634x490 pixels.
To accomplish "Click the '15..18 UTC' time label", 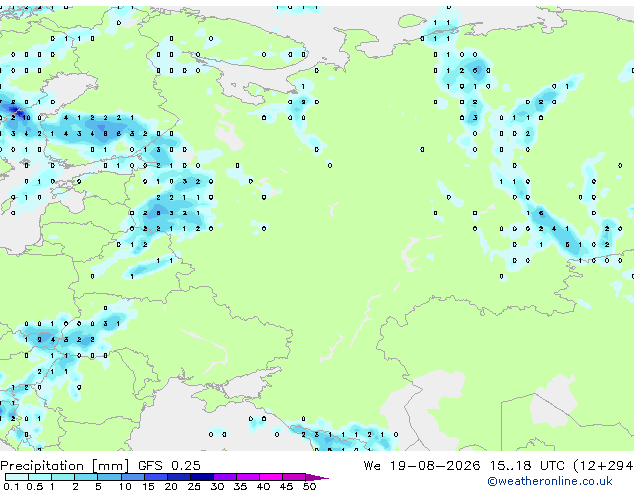I will 527,465.
